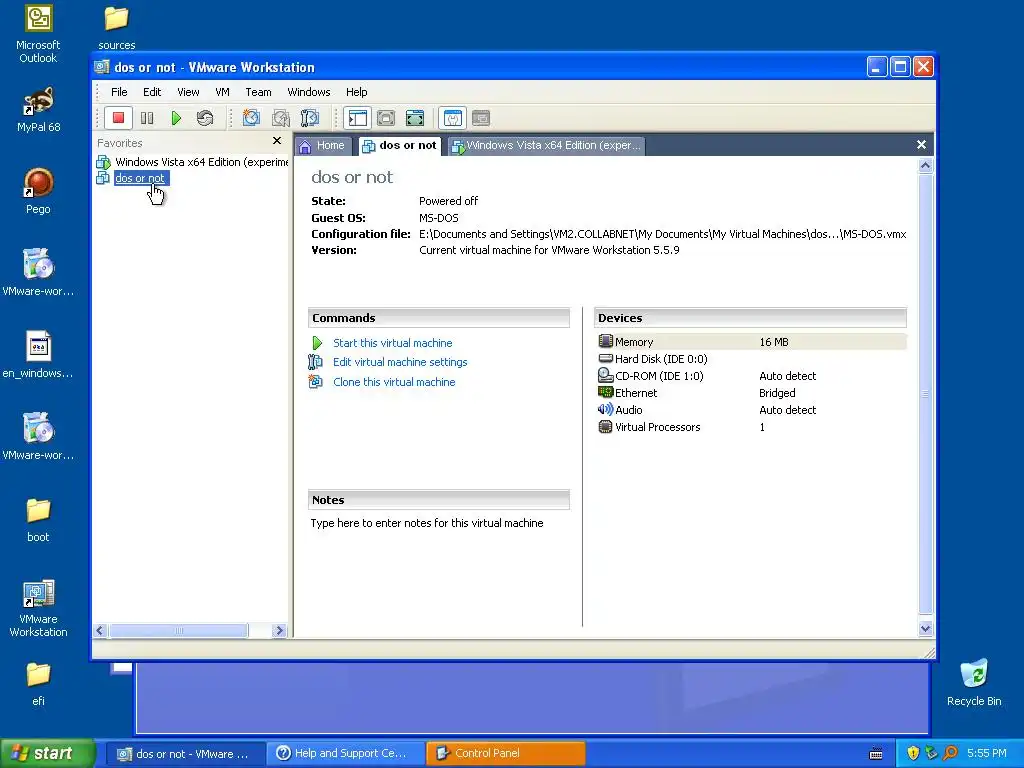Click the summary pane scroll up arrow
Screen dimensions: 1024x768
tap(925, 166)
